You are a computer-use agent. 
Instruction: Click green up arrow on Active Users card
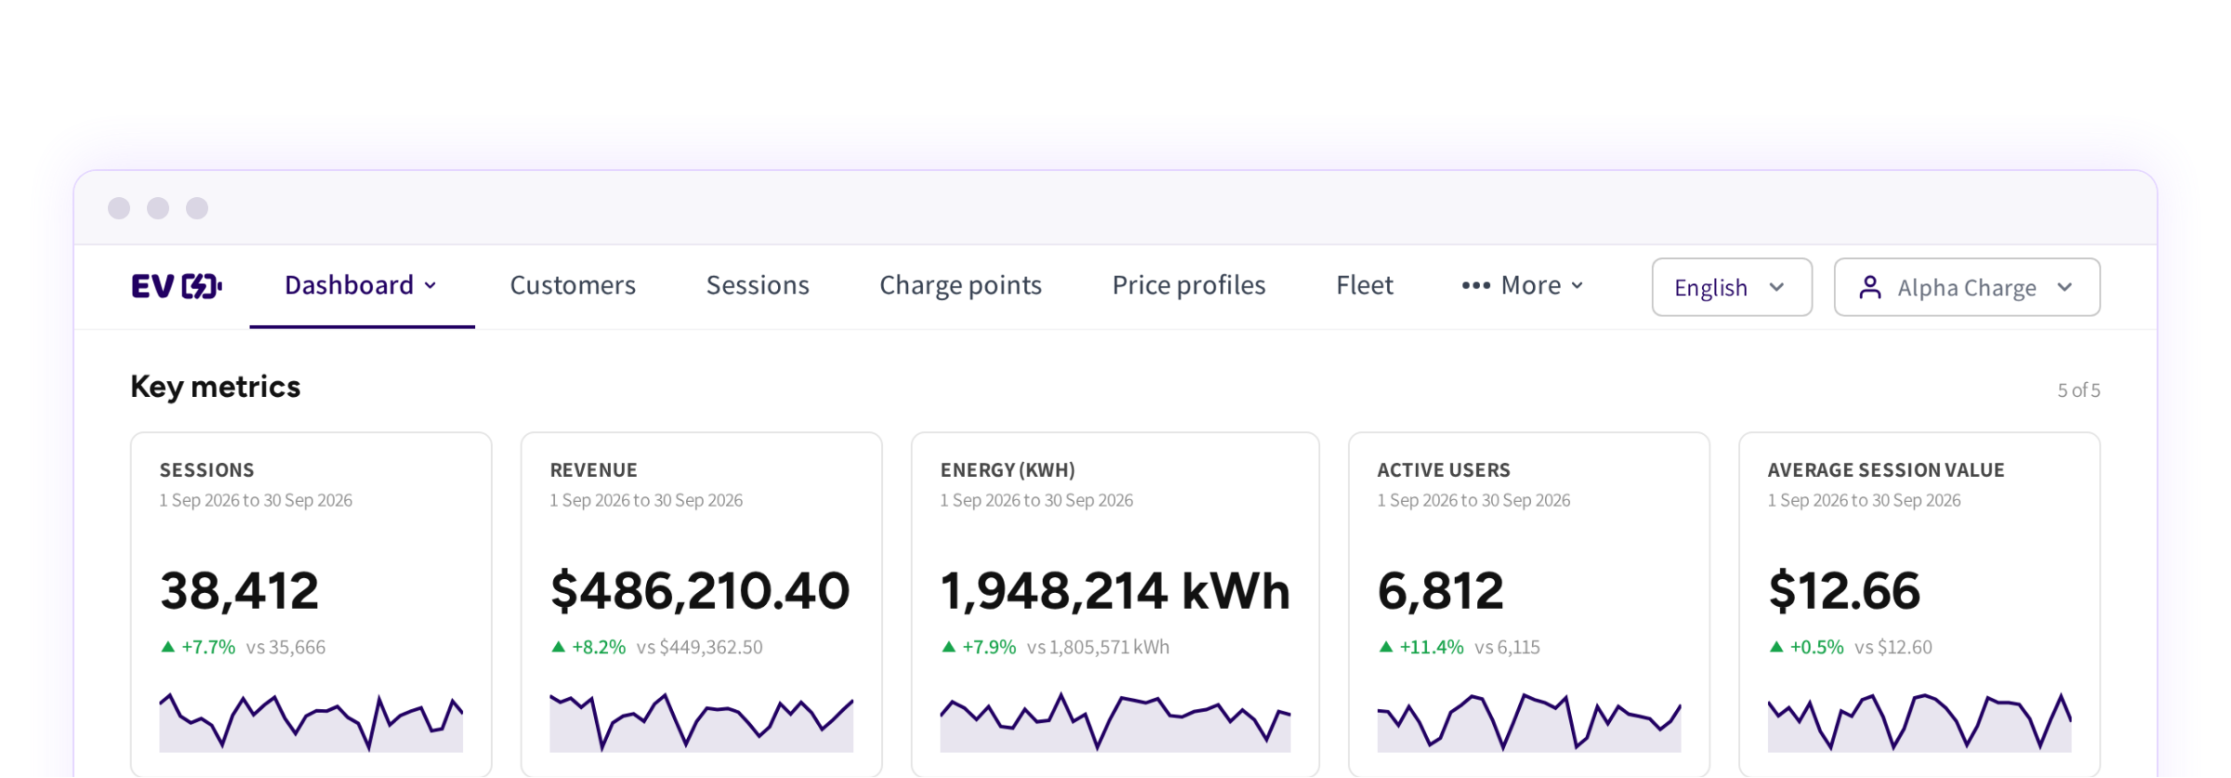1385,647
